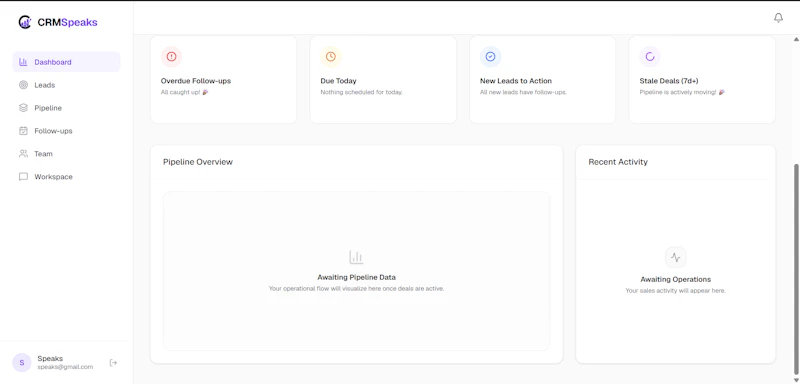Click the logout icon beside Speaks
The width and height of the screenshot is (800, 384).
click(113, 363)
